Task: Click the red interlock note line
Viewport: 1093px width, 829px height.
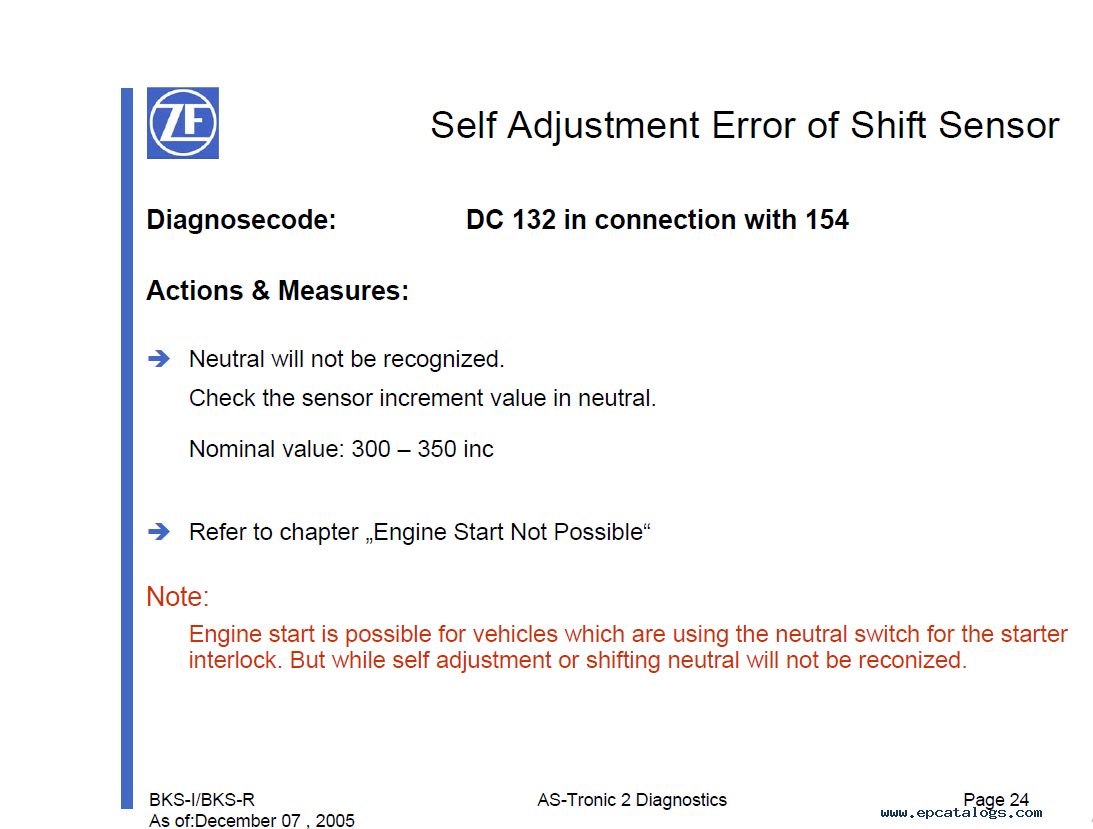Action: pyautogui.click(x=578, y=660)
